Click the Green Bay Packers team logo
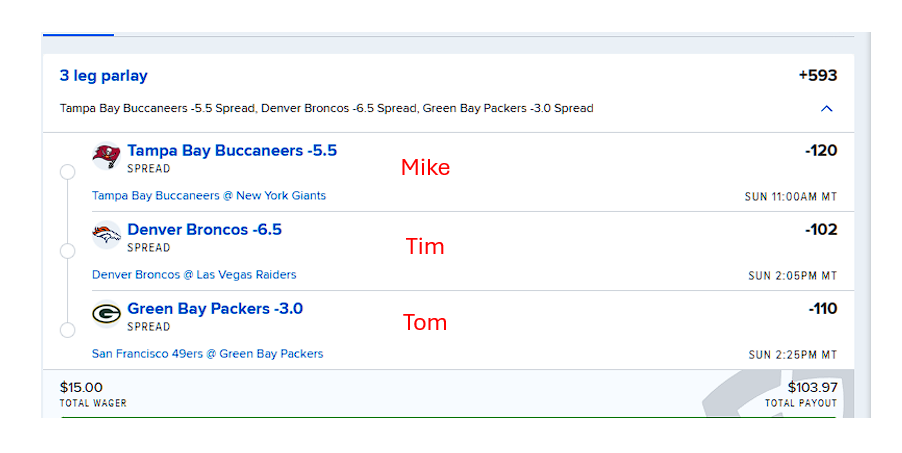The width and height of the screenshot is (902, 453). [x=106, y=314]
